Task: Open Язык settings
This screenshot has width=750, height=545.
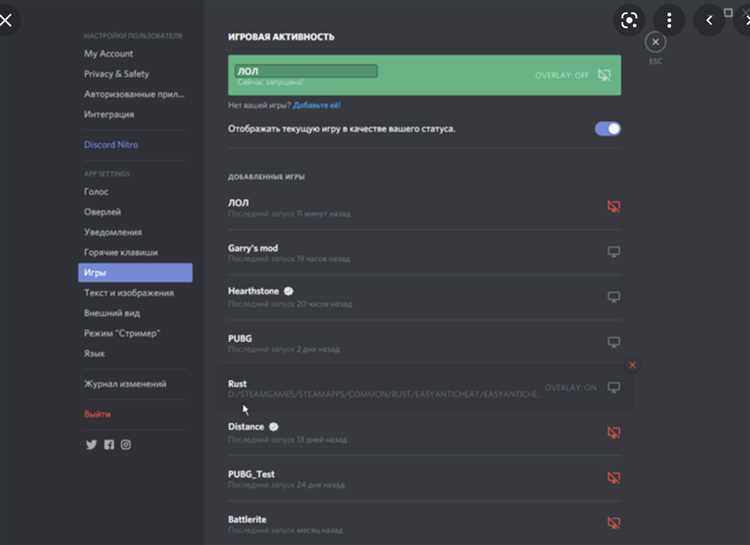Action: pos(94,354)
